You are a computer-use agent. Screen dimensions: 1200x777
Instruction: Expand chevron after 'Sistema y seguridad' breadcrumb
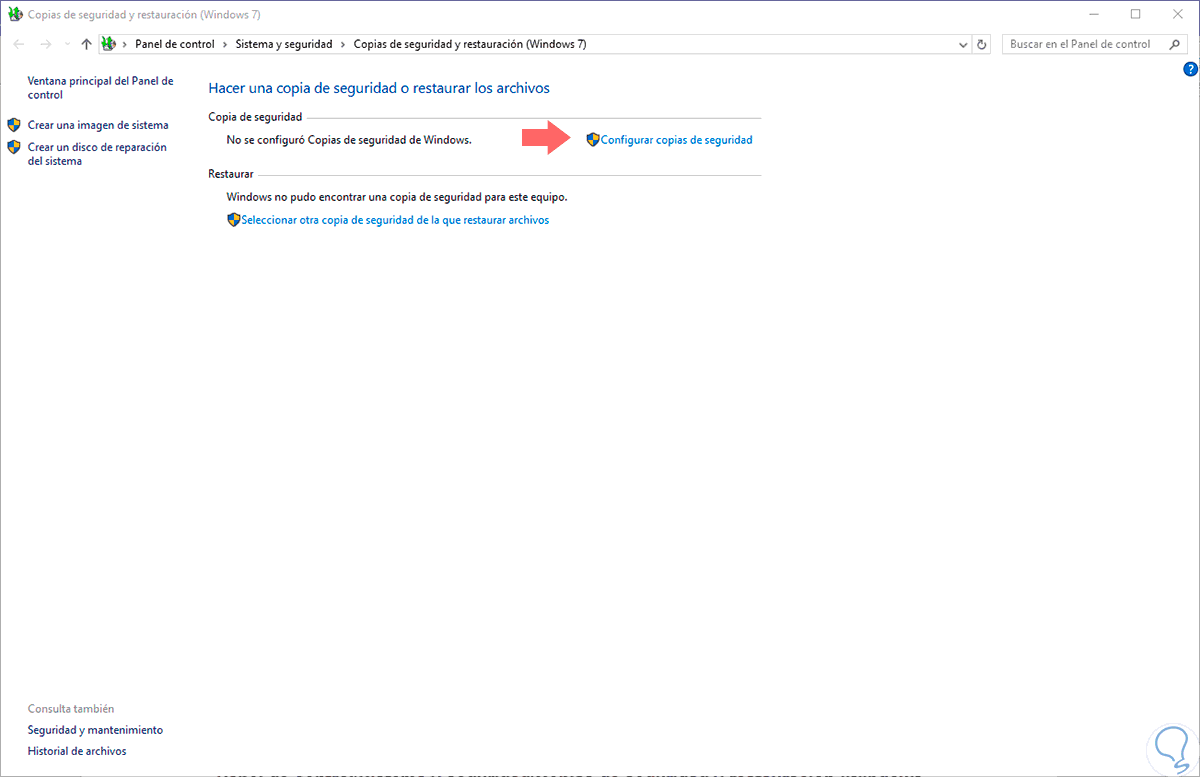pyautogui.click(x=343, y=45)
